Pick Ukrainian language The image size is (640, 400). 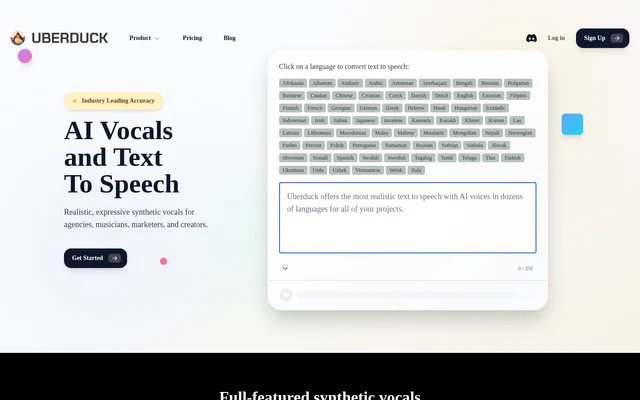tap(293, 170)
